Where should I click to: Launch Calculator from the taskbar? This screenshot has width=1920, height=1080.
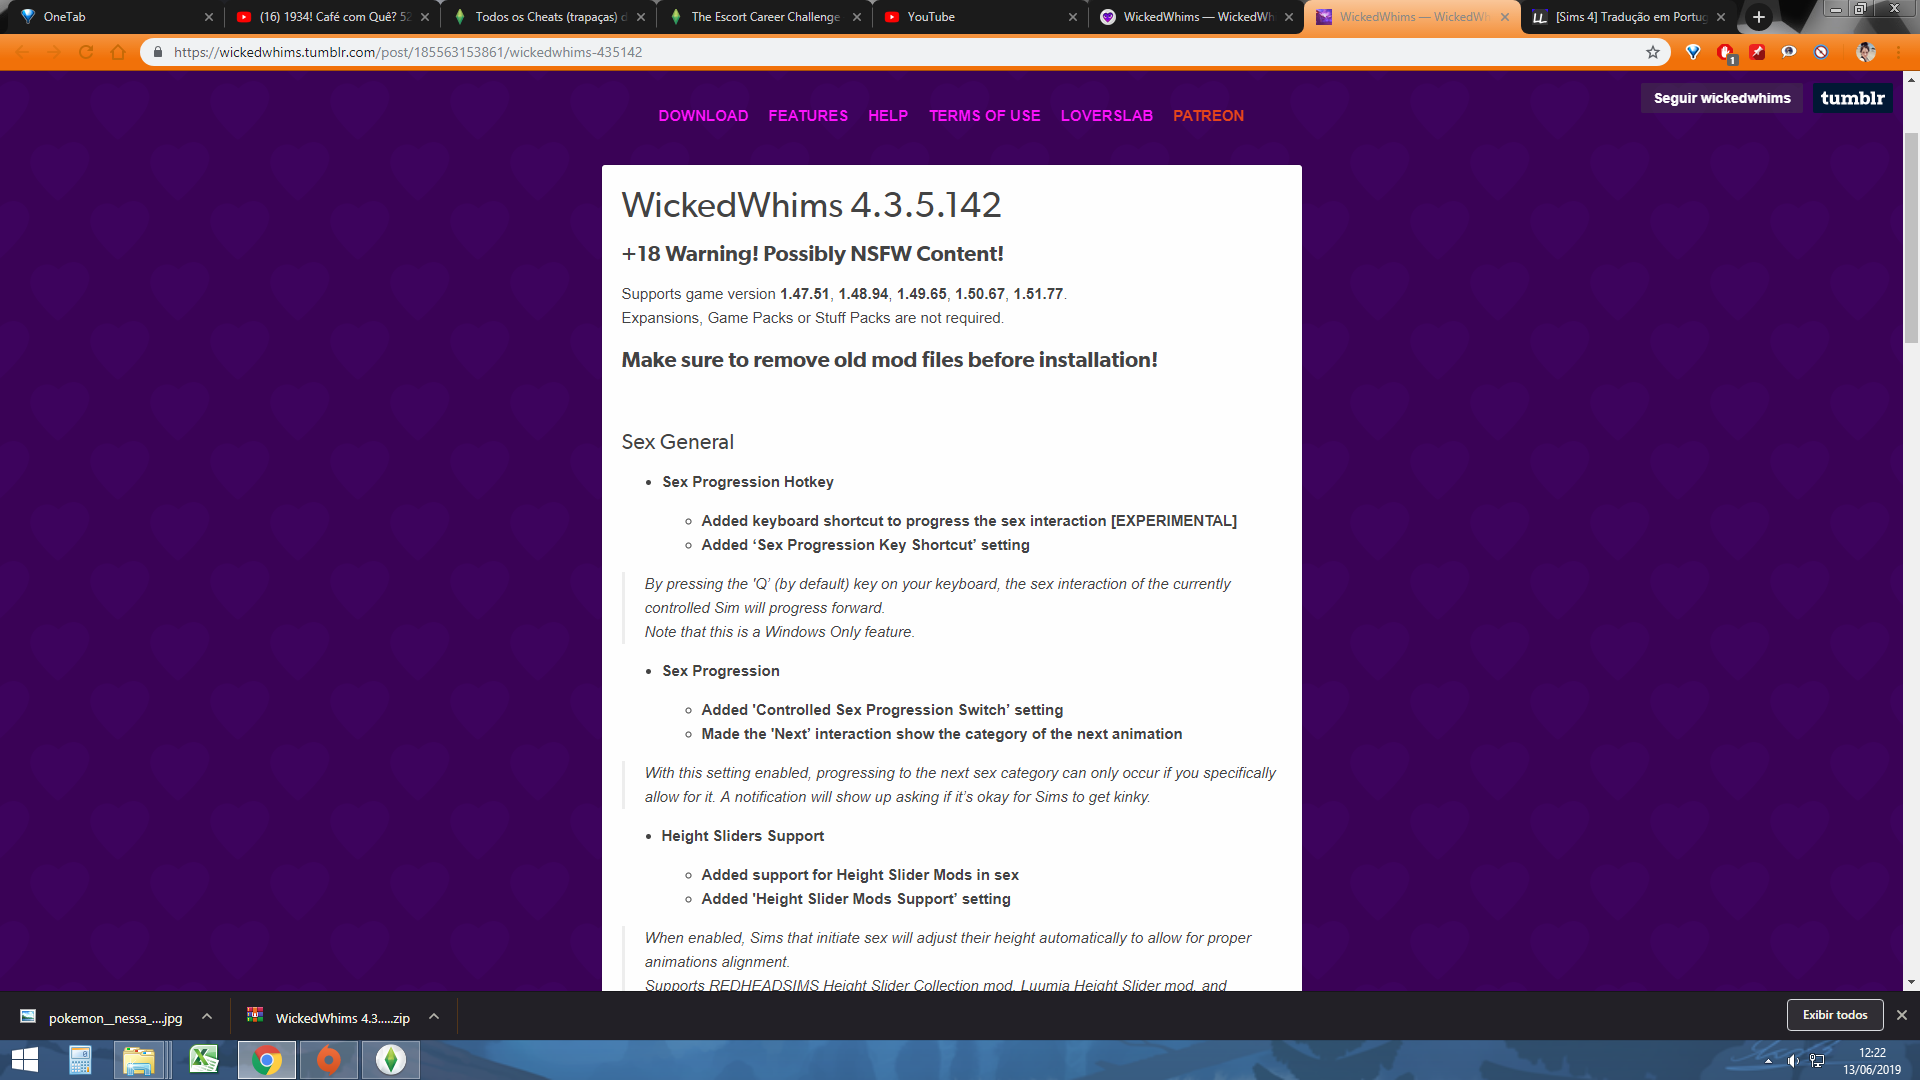80,1060
